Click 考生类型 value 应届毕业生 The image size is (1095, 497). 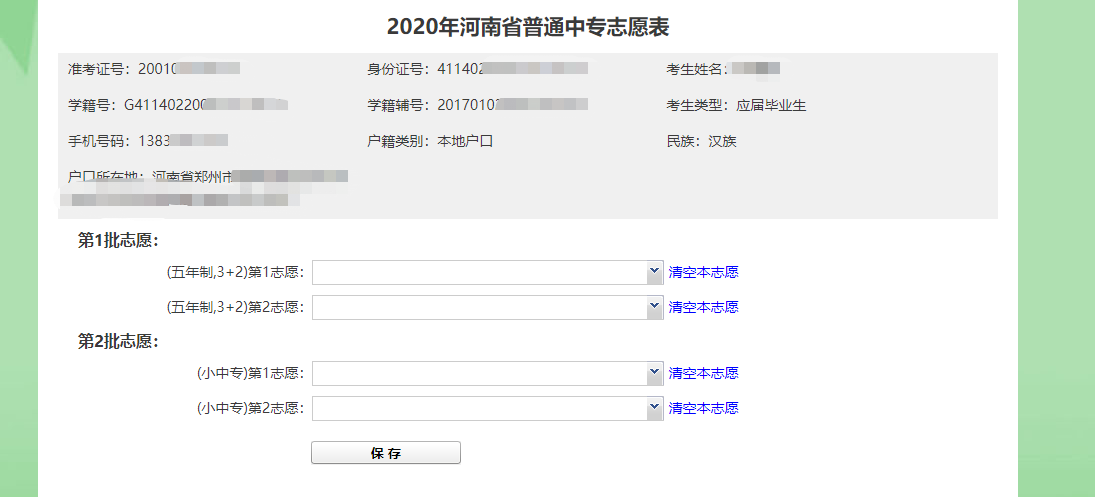[771, 105]
